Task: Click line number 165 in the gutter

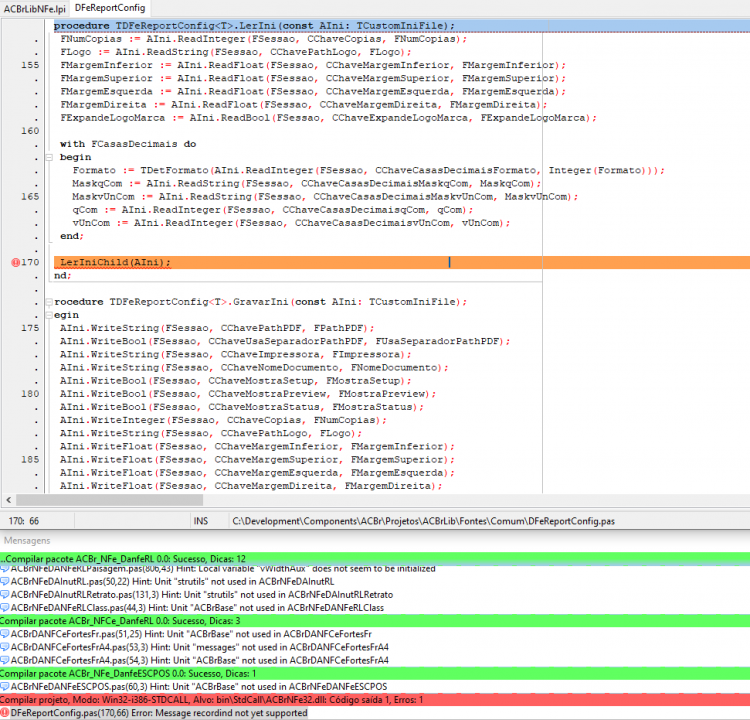Action: point(30,197)
